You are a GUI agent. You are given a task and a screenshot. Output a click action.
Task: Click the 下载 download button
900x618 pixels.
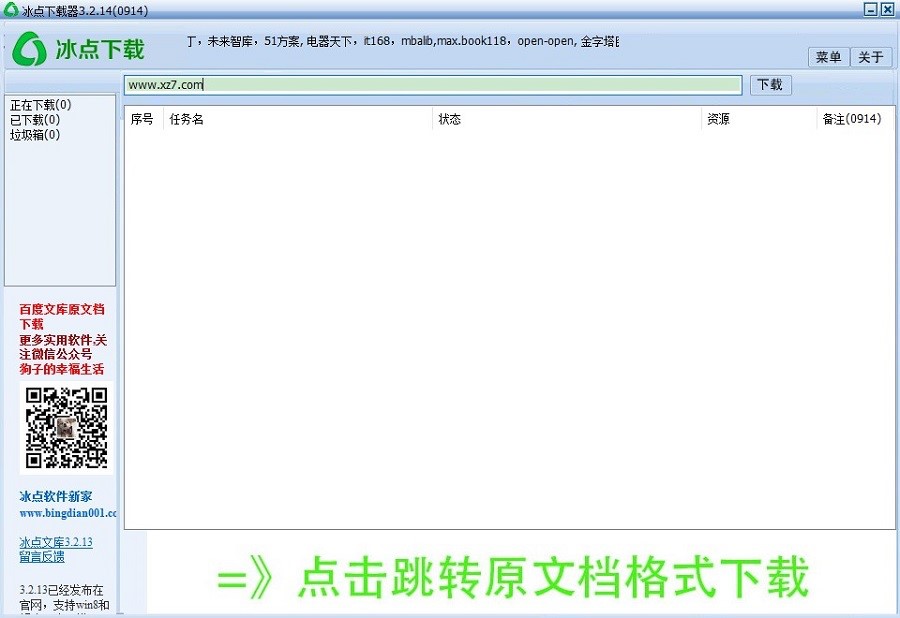tap(770, 85)
